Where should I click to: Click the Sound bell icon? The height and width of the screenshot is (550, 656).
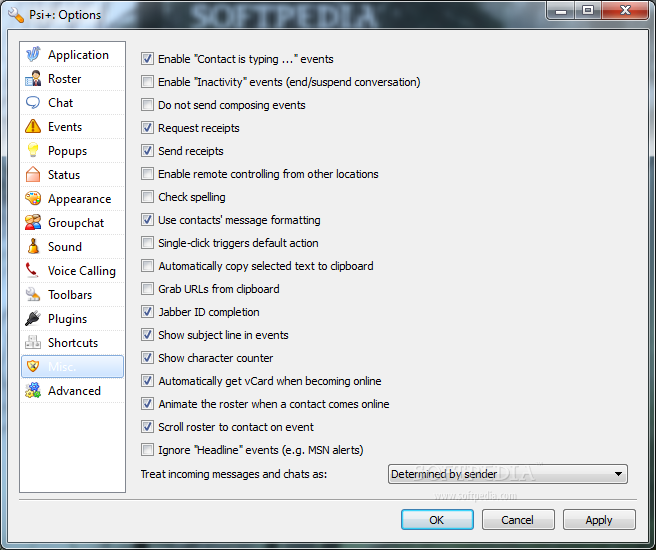(x=33, y=246)
